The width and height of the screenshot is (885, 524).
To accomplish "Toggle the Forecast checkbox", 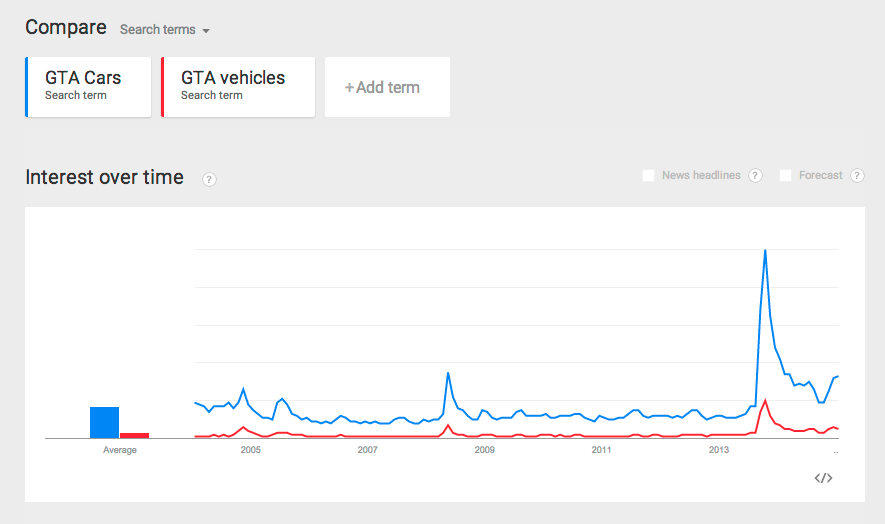I will coord(786,176).
